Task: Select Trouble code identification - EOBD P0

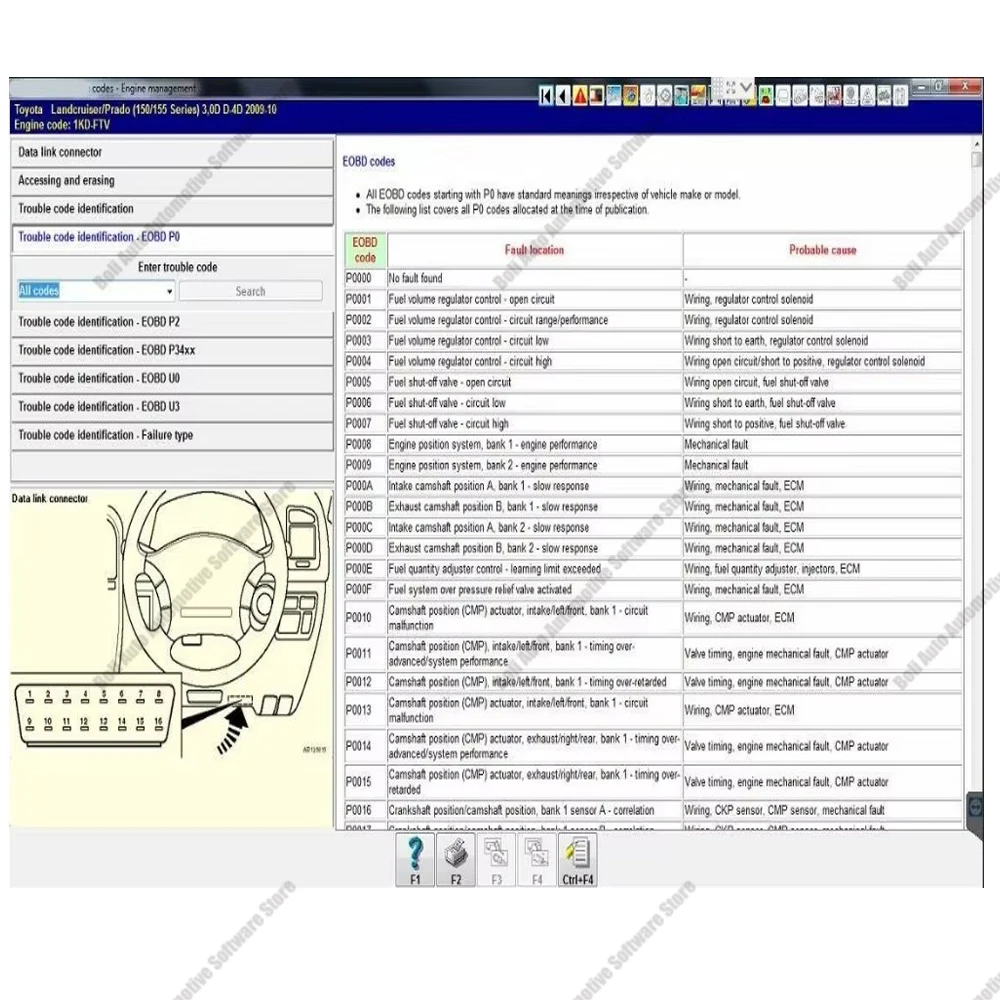Action: [x=172, y=237]
